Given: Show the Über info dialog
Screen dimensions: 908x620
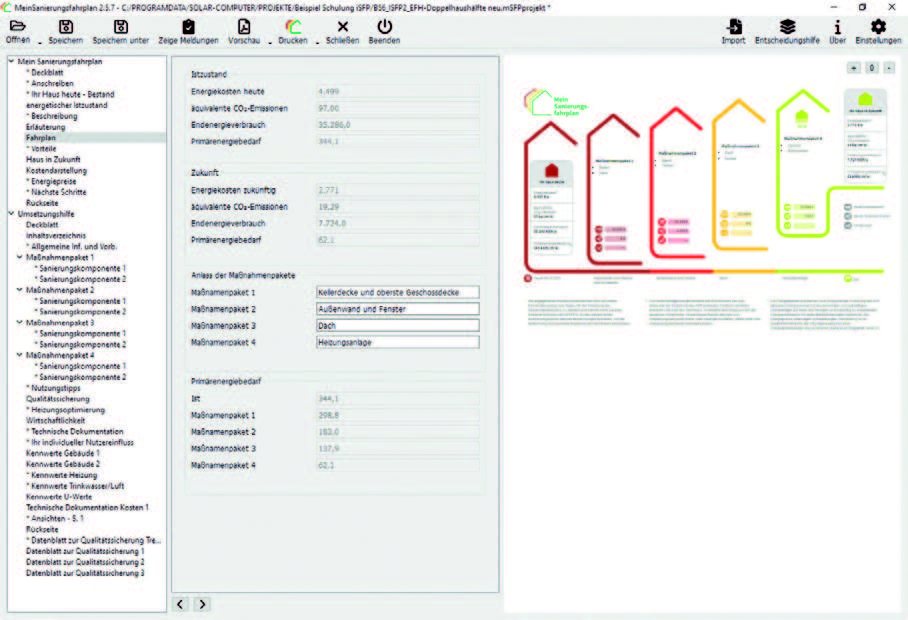Looking at the screenshot, I should pos(837,27).
